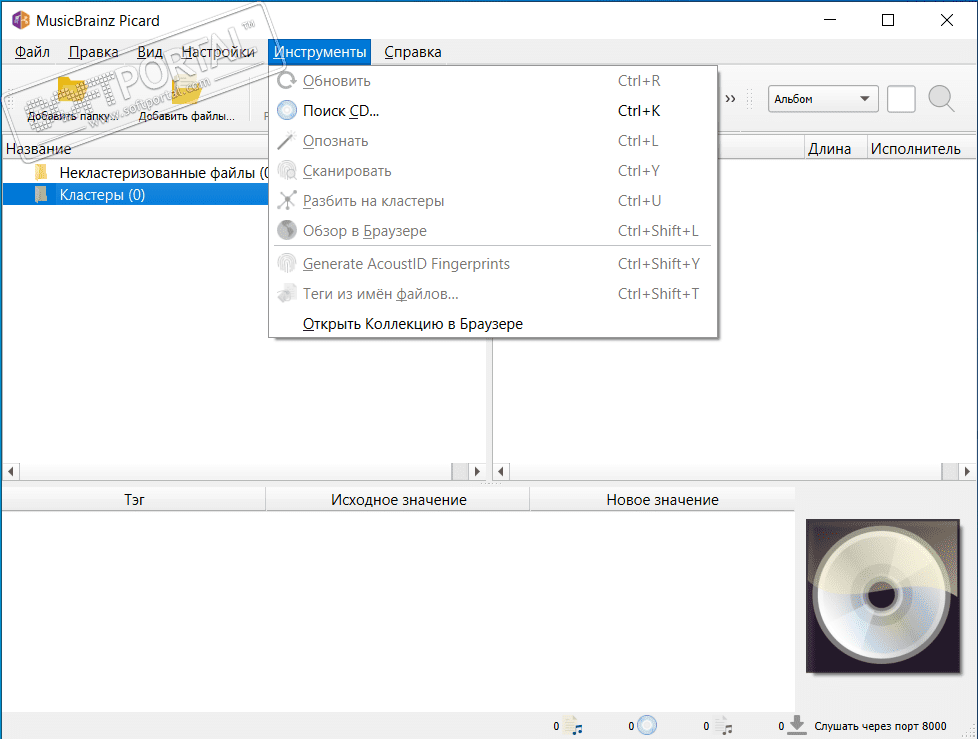This screenshot has width=978, height=739.
Task: Click the magic wand icon beside Опознать
Action: (x=286, y=141)
